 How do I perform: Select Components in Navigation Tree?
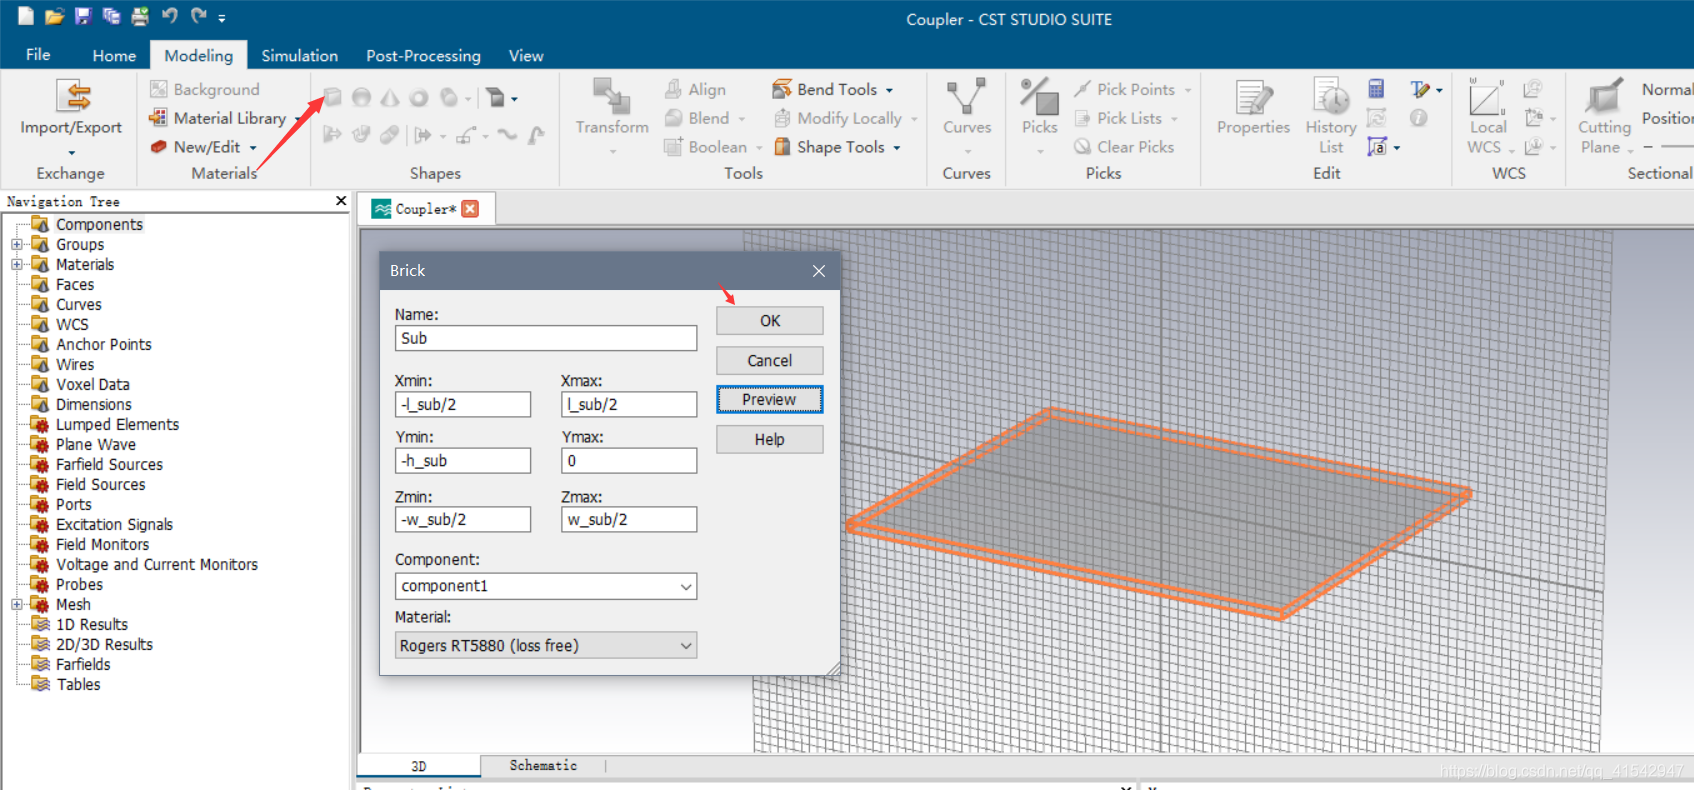[99, 225]
